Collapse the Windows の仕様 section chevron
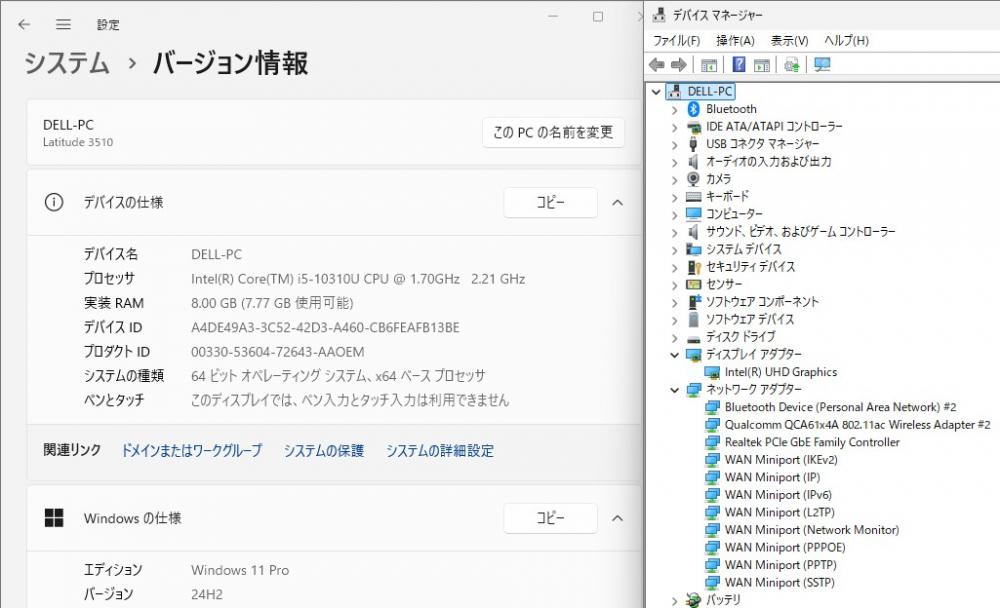This screenshot has width=1000, height=608. (617, 518)
